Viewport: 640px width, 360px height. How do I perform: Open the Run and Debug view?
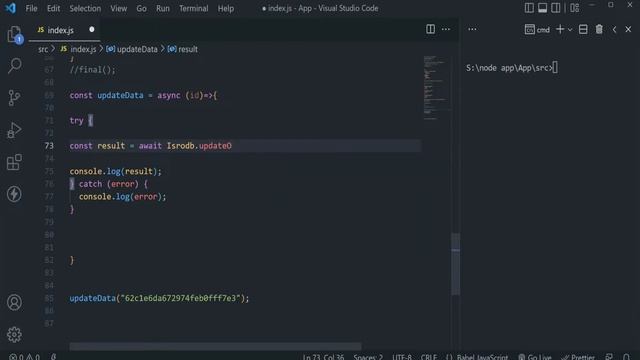[14, 130]
